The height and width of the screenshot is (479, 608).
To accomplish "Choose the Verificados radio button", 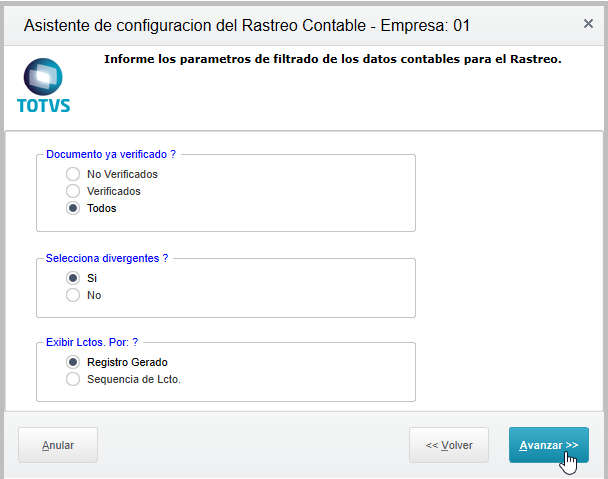I will coord(73,191).
